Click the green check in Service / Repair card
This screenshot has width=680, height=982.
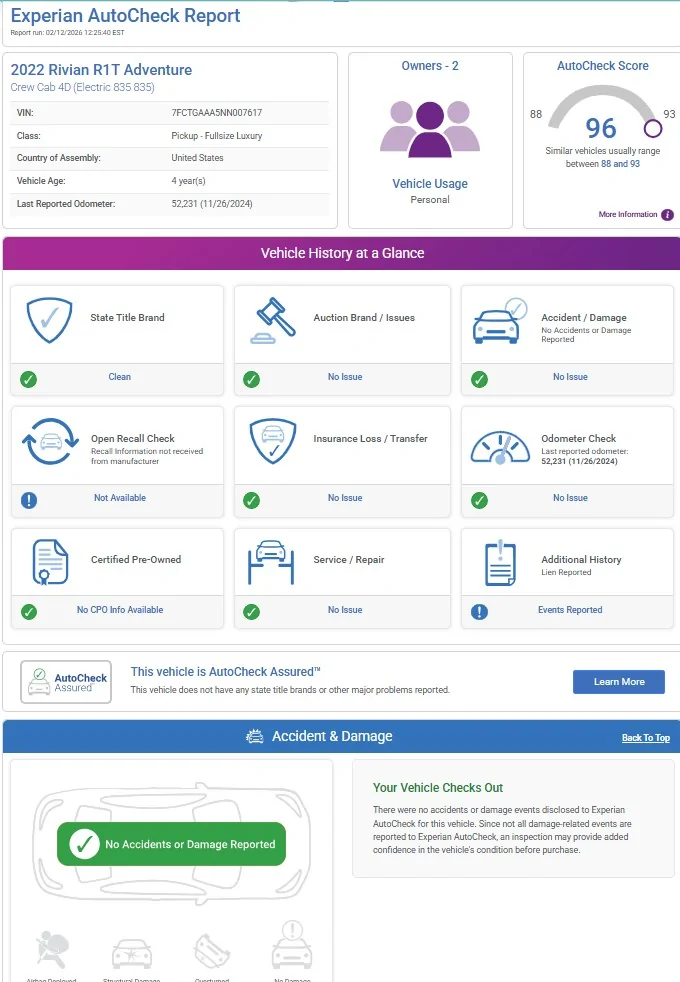click(x=252, y=612)
